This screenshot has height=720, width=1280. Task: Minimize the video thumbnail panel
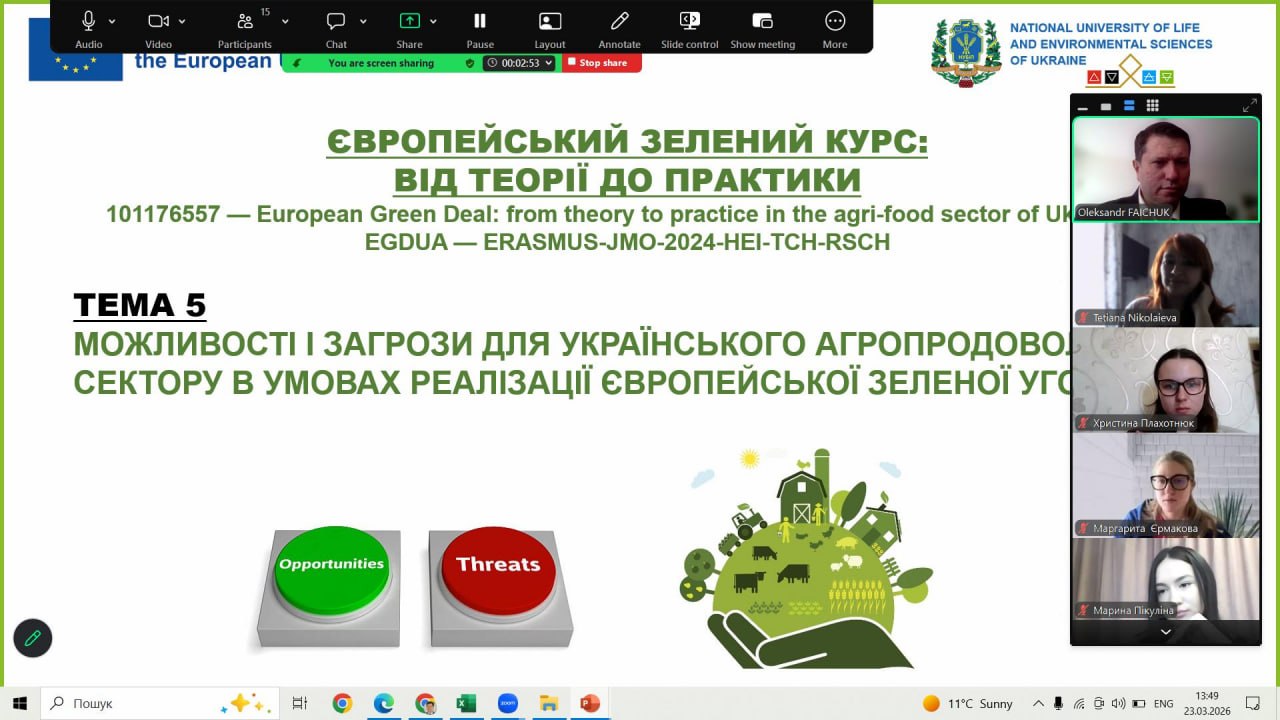tap(1083, 106)
